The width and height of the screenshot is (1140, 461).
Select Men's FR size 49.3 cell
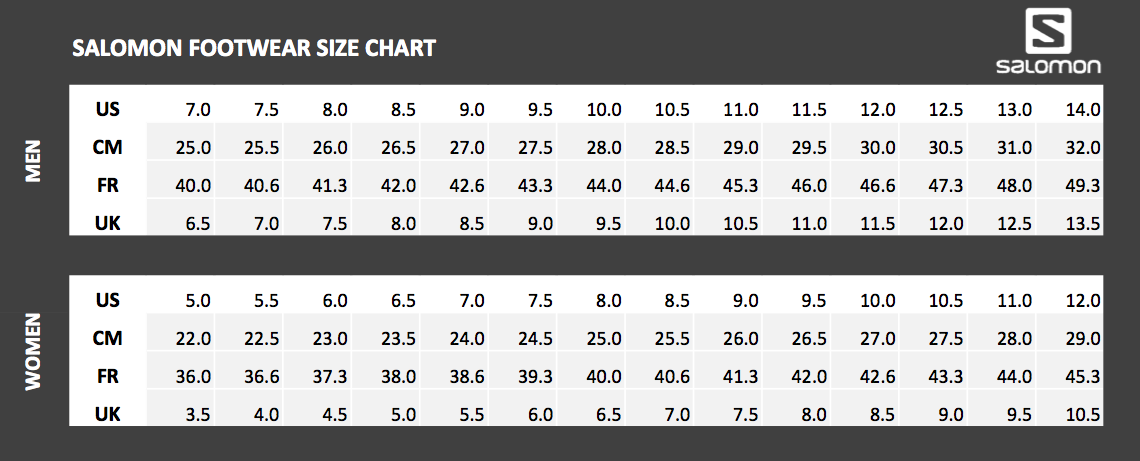coord(1082,185)
